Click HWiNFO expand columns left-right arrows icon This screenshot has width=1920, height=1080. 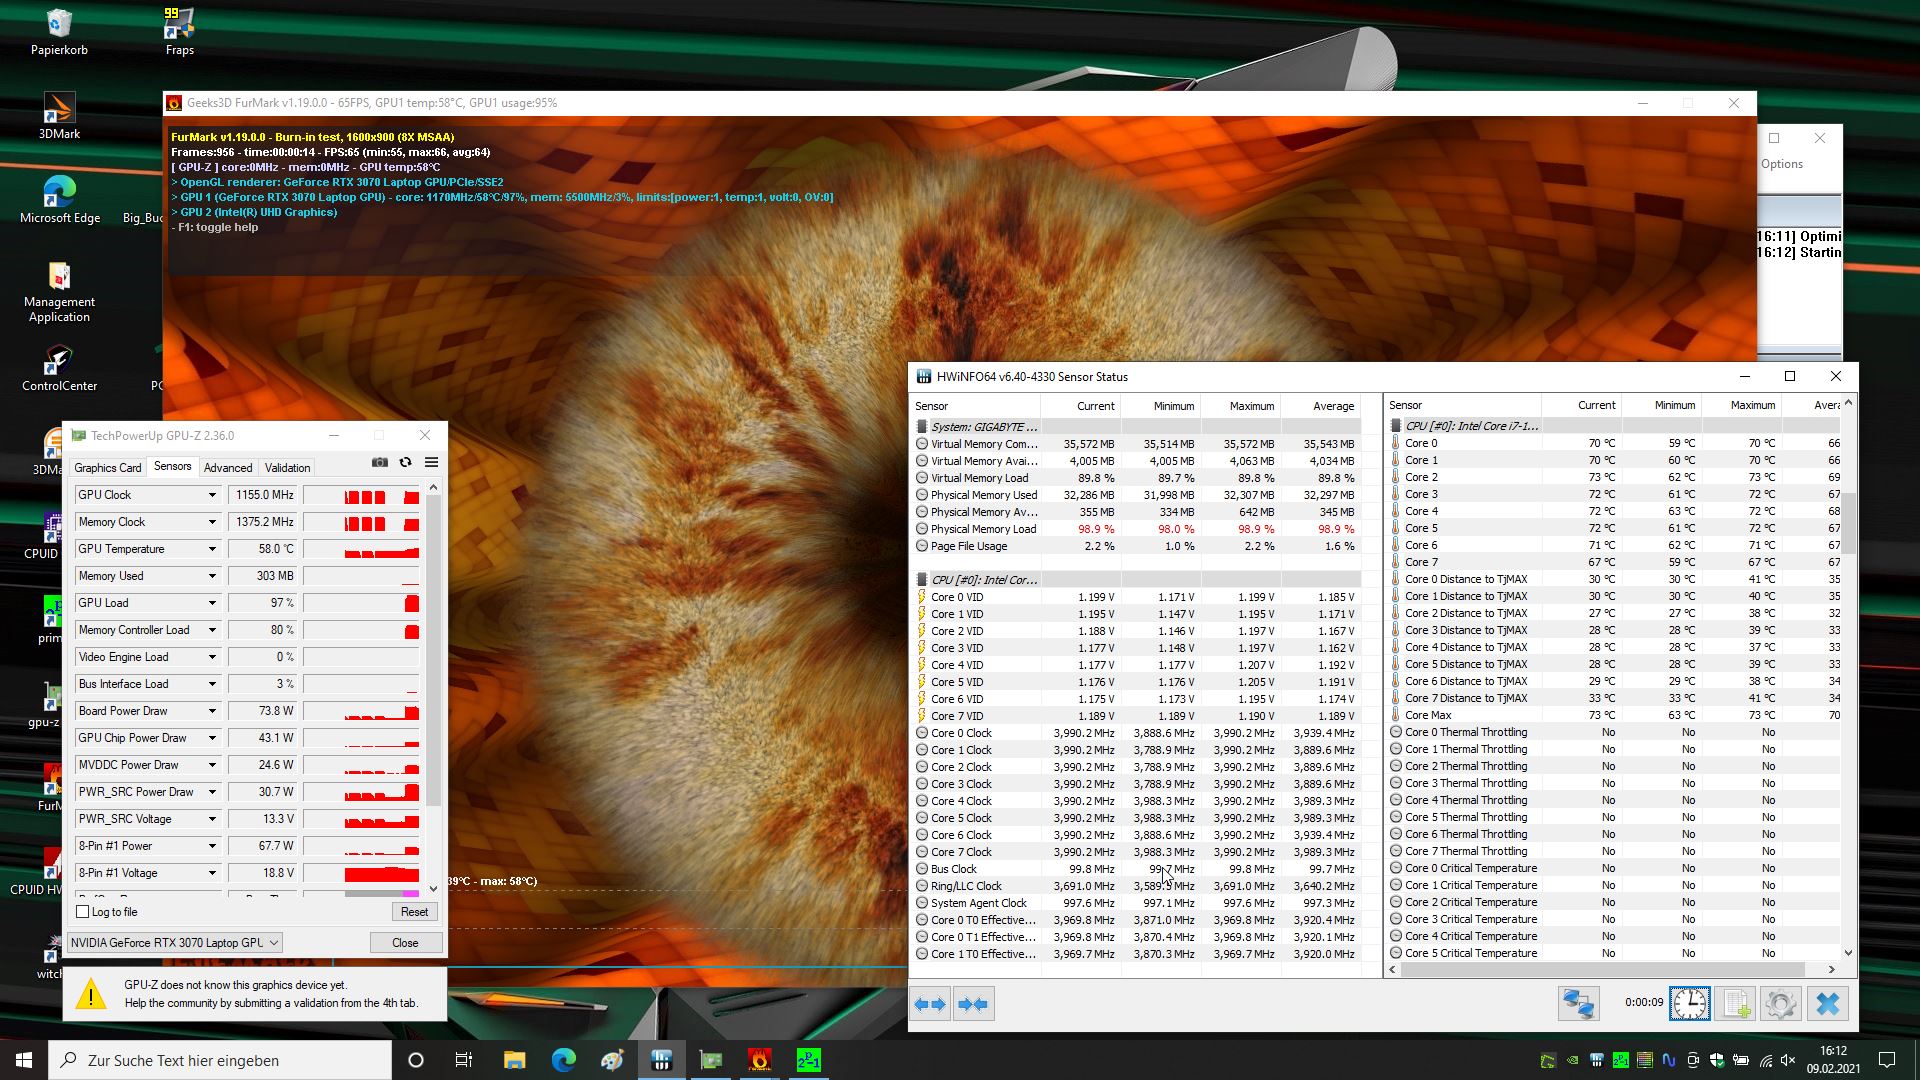point(931,1004)
